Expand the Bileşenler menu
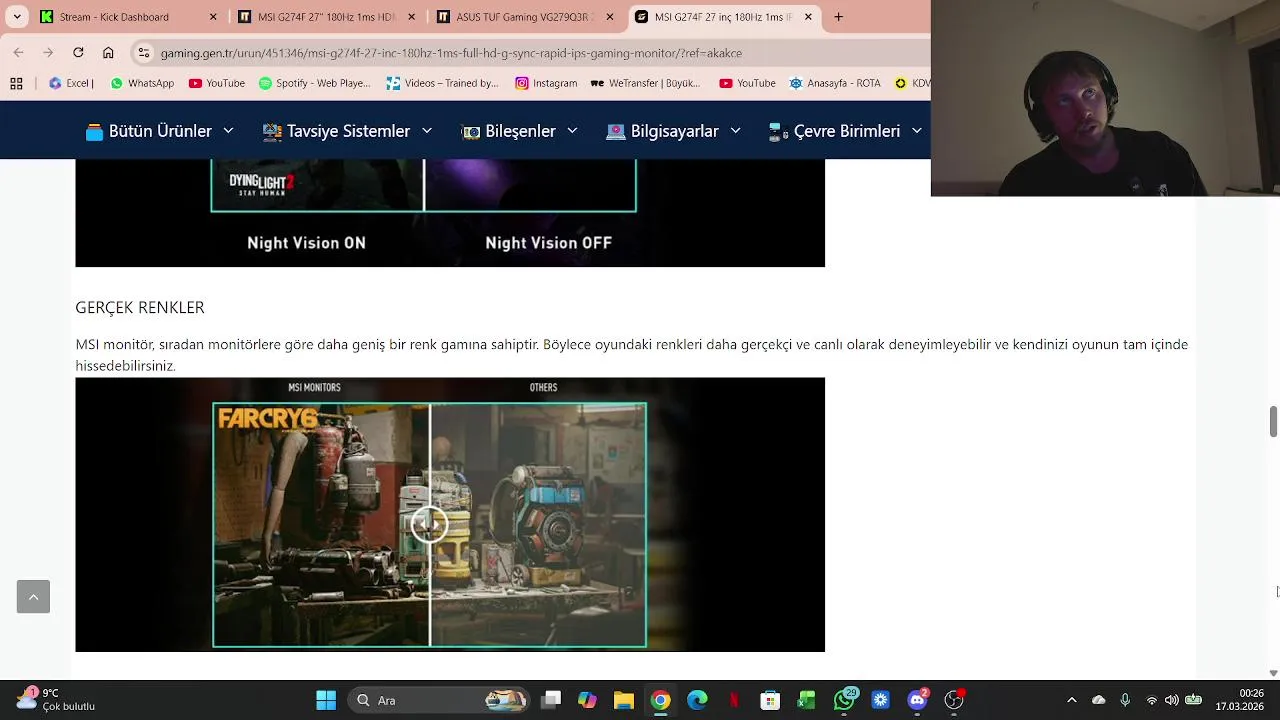The width and height of the screenshot is (1280, 720). (x=519, y=131)
